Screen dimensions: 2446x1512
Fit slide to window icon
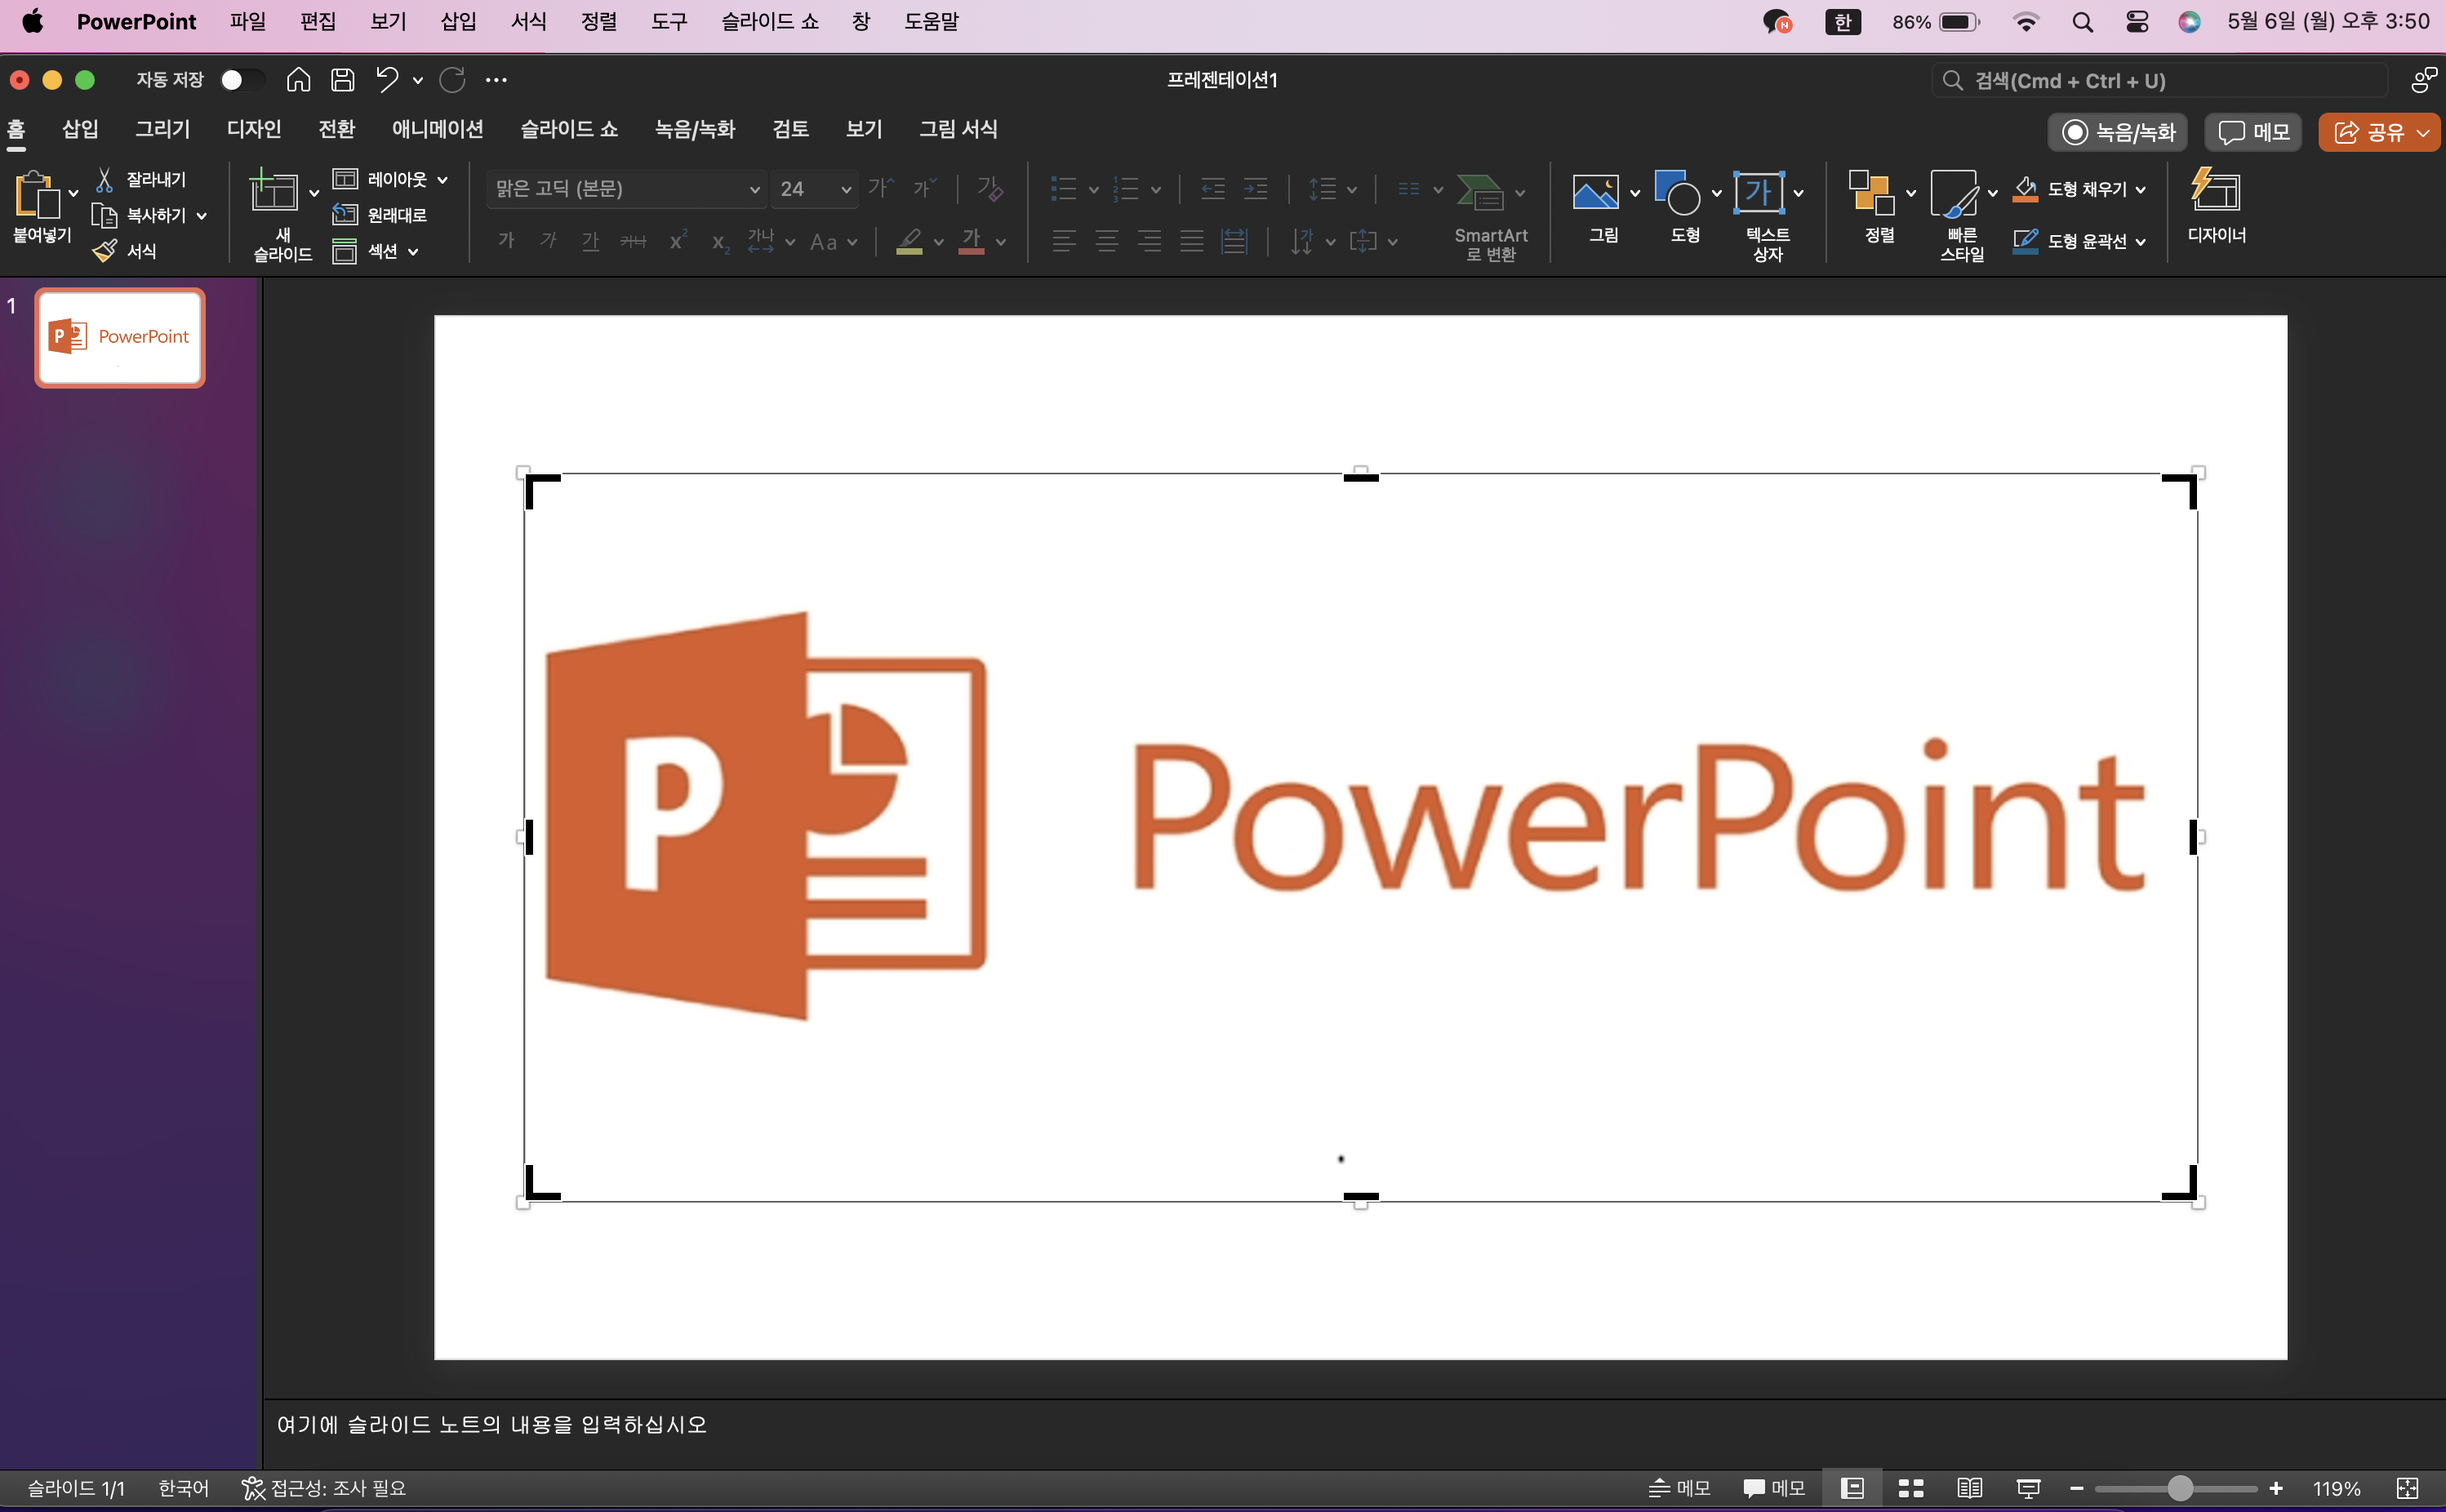tap(2407, 1488)
